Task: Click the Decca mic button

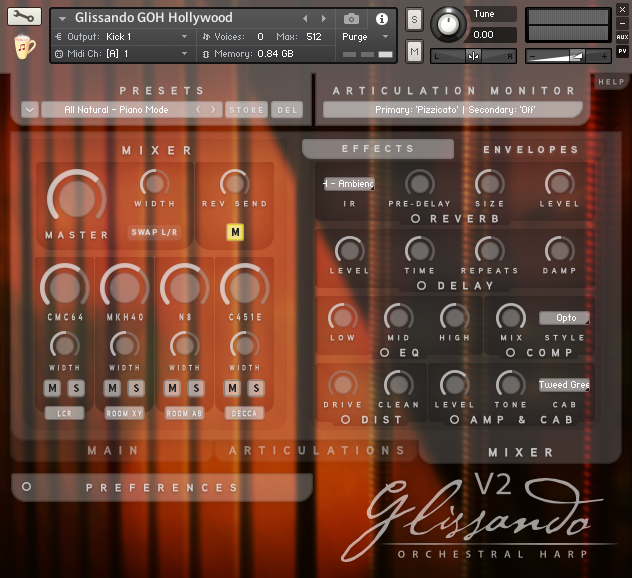Action: tap(244, 414)
